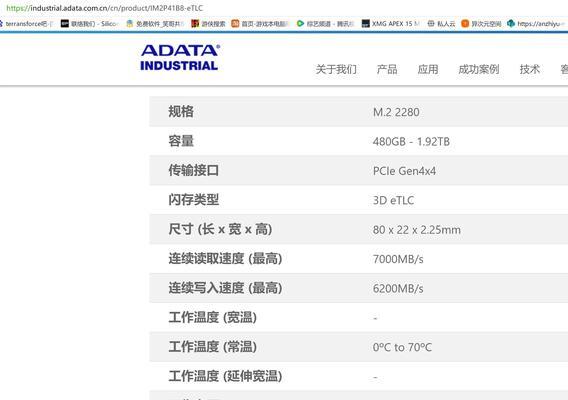The image size is (568, 400).
Task: Open the XMG APEX 15 bookmark
Action: point(390,24)
